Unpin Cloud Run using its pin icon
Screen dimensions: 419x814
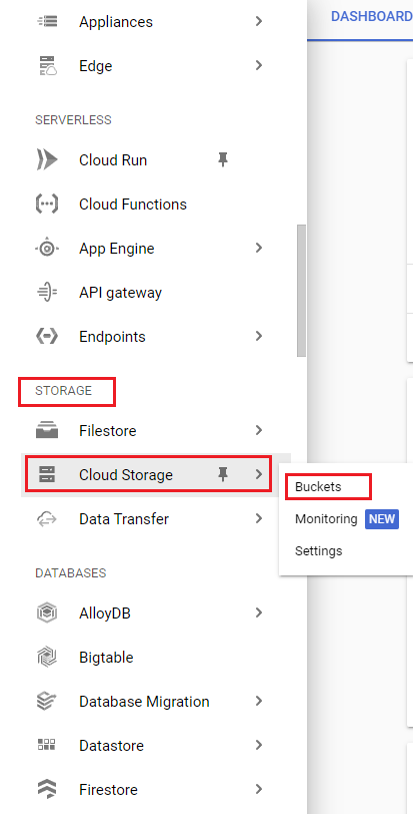tap(223, 160)
